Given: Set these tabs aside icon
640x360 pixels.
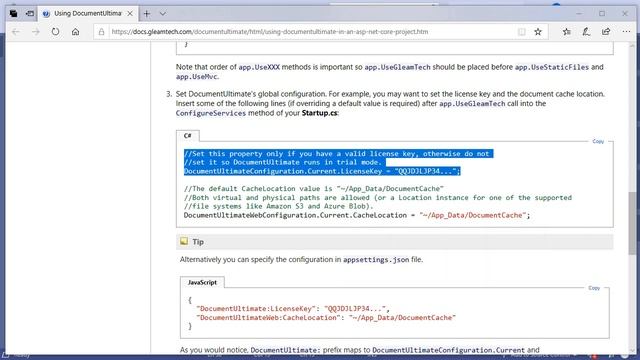Looking at the screenshot, I should pyautogui.click(x=29, y=13).
